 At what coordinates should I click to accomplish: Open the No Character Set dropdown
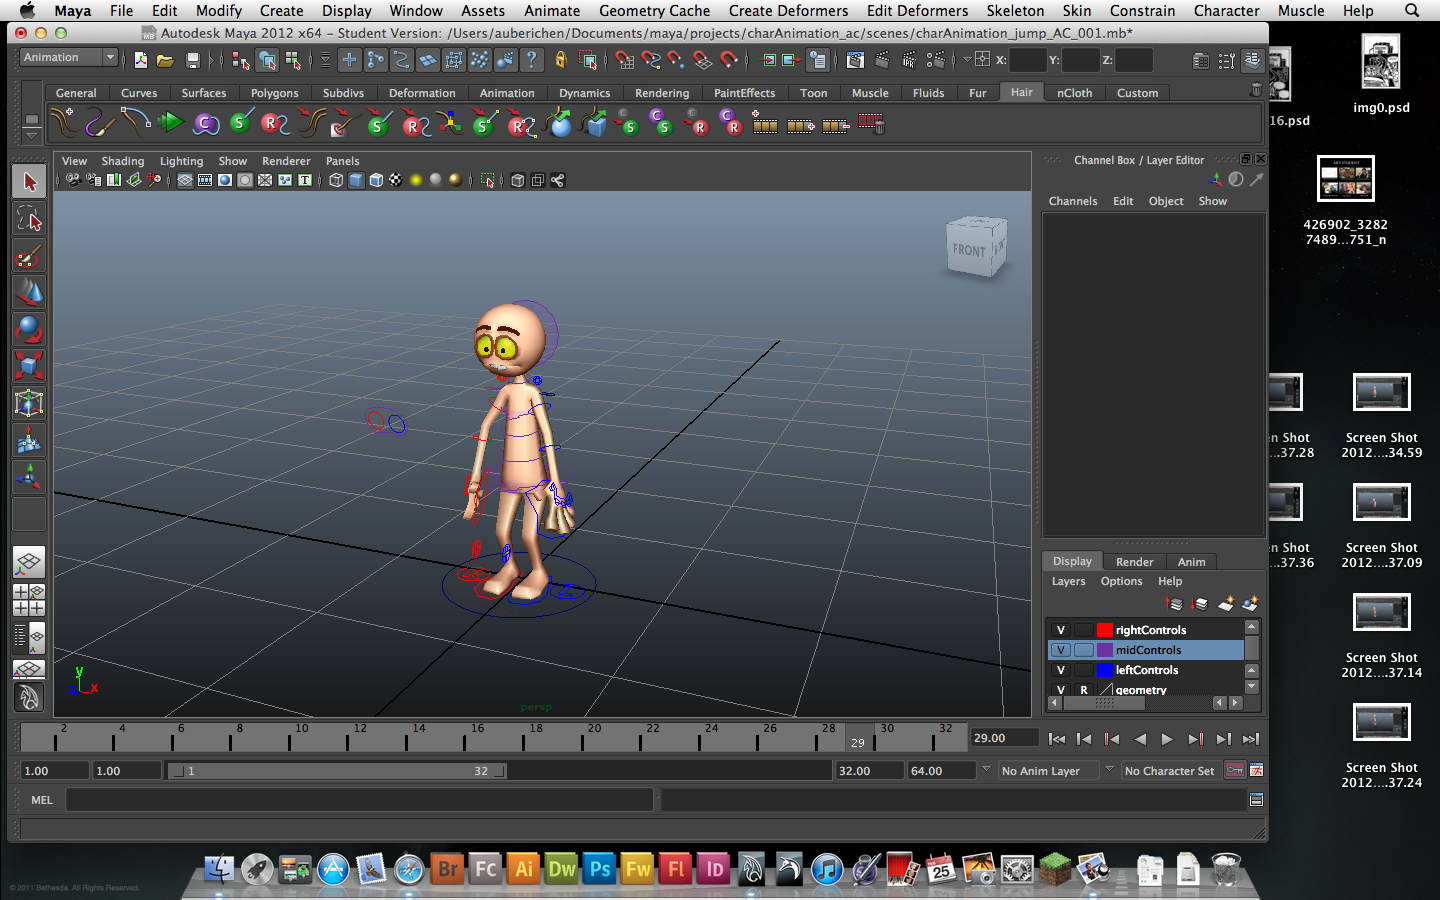click(1170, 770)
